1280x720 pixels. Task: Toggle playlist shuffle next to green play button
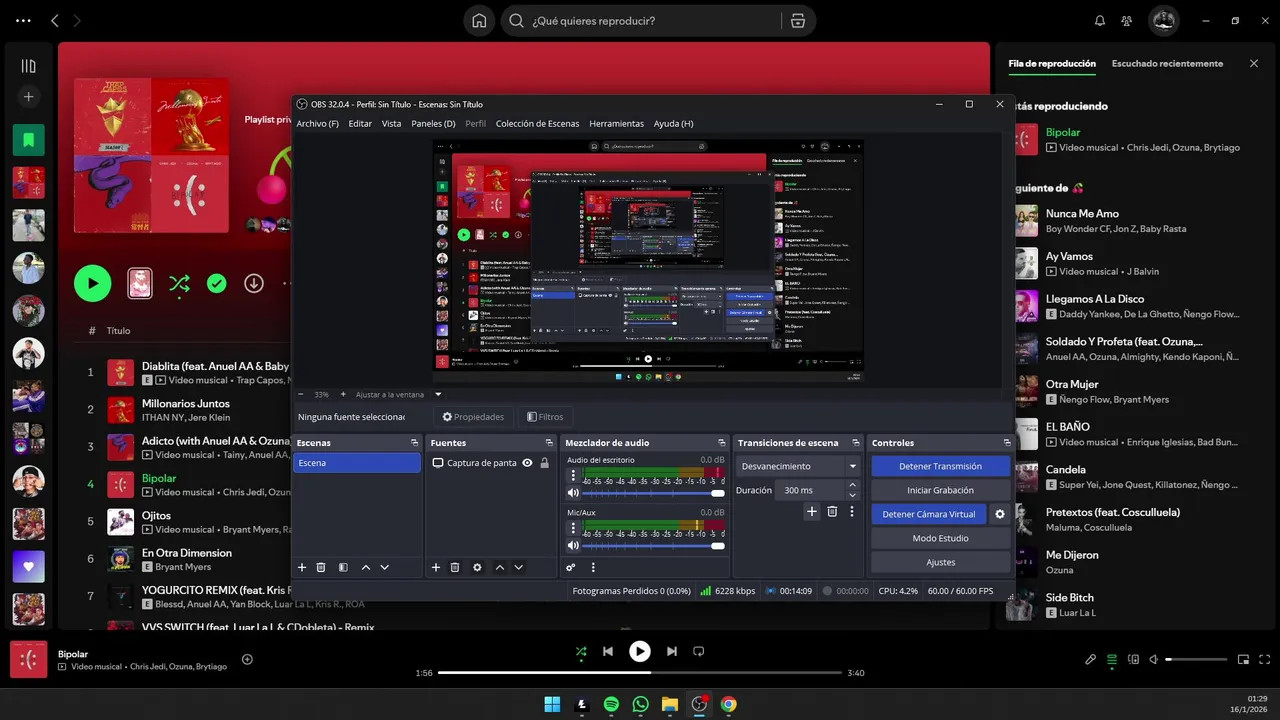tap(179, 284)
